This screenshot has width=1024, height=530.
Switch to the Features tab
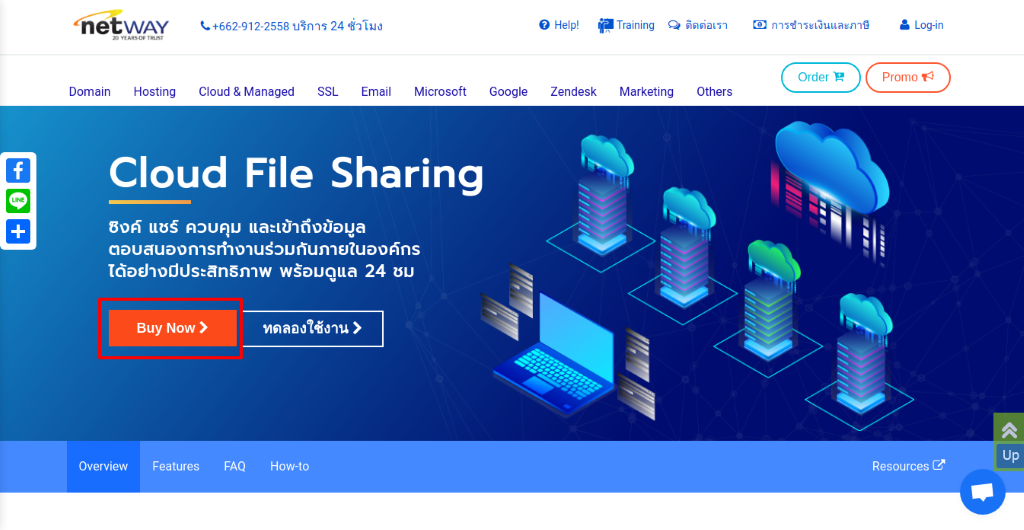pos(176,466)
